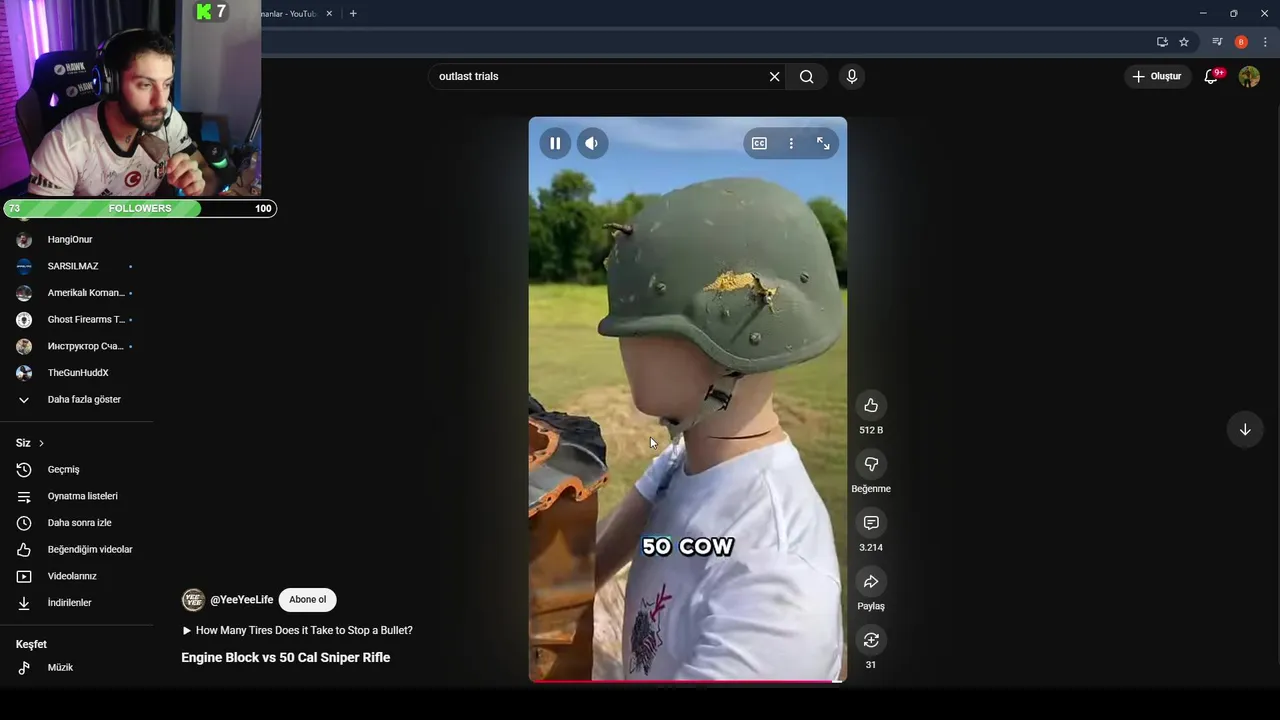
Task: Like the Short with thumbs up
Action: [871, 405]
